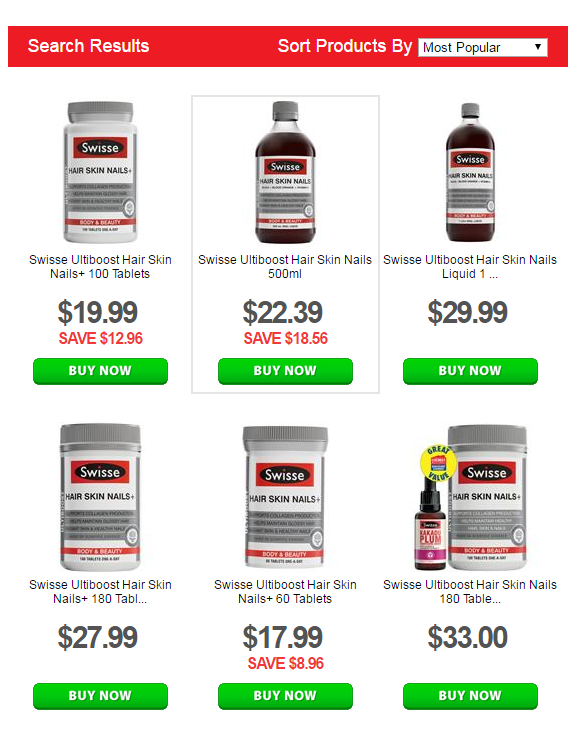Open Hair Skin Nails 180 Table... title link
579x739 pixels.
click(x=470, y=592)
